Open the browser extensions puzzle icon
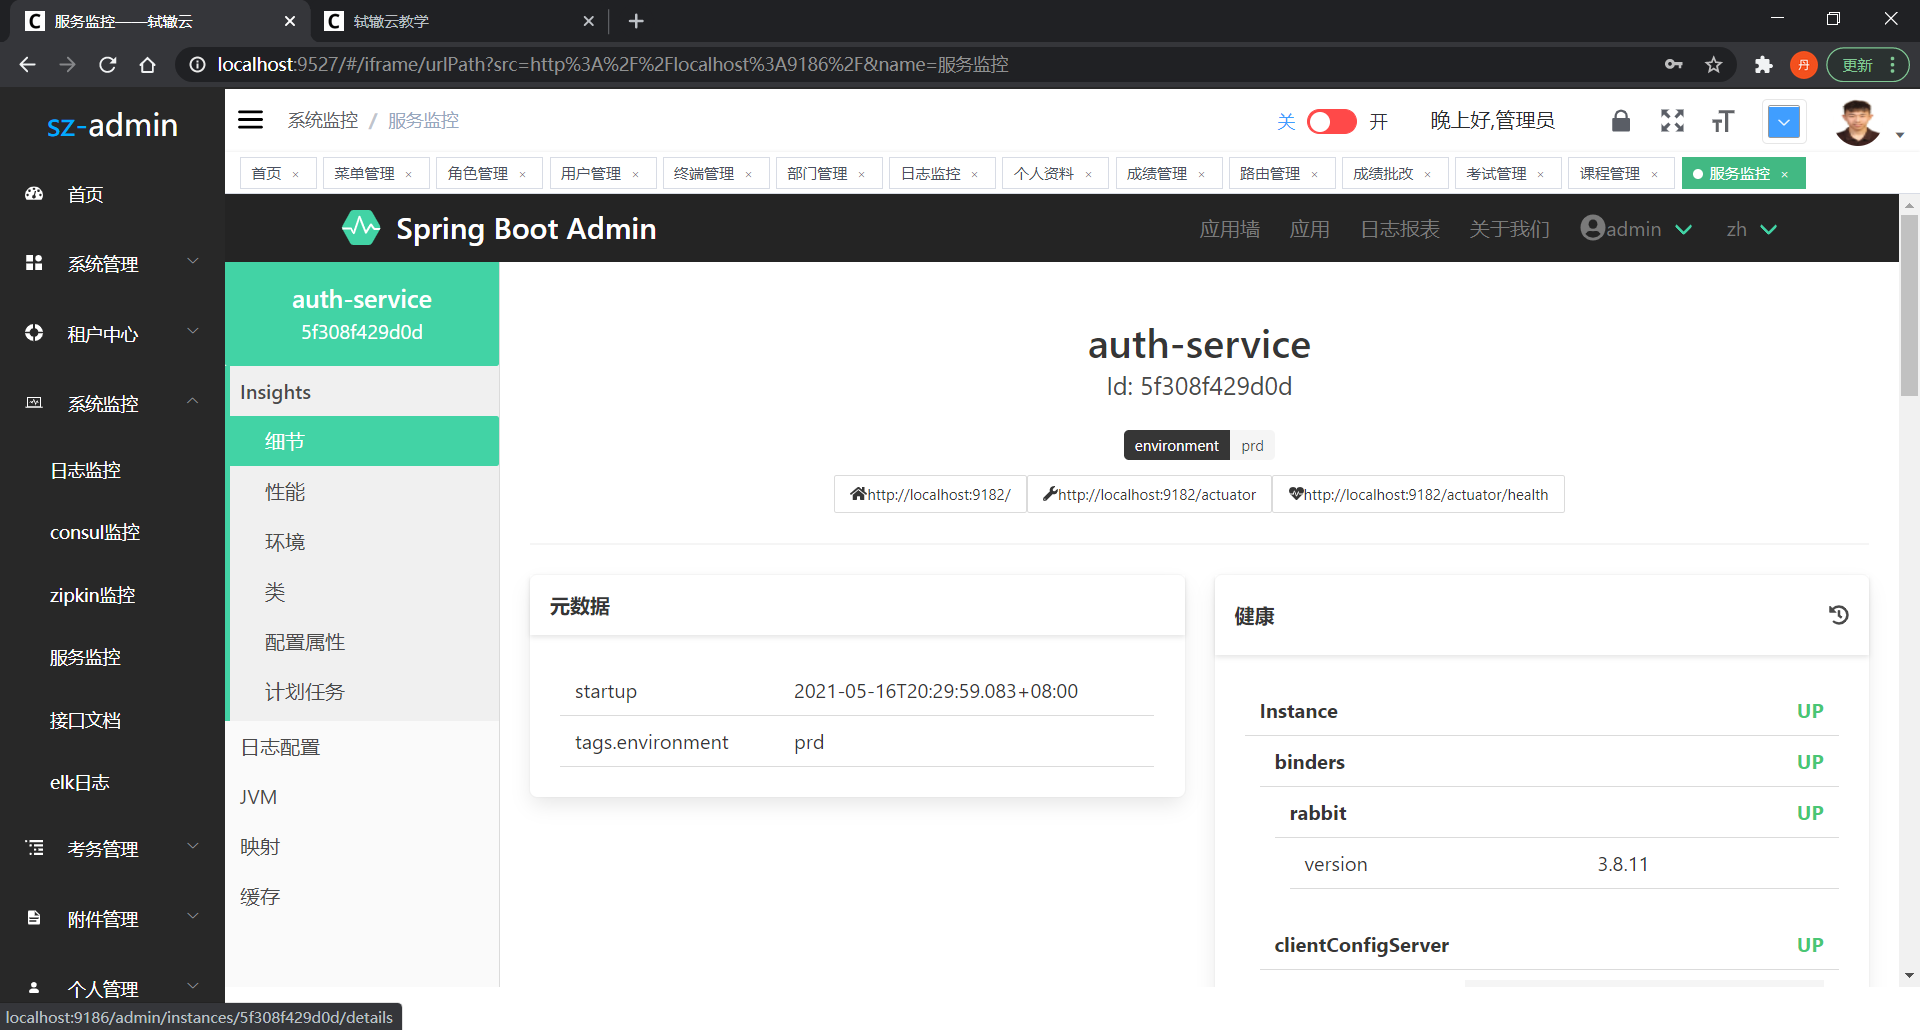 tap(1763, 65)
